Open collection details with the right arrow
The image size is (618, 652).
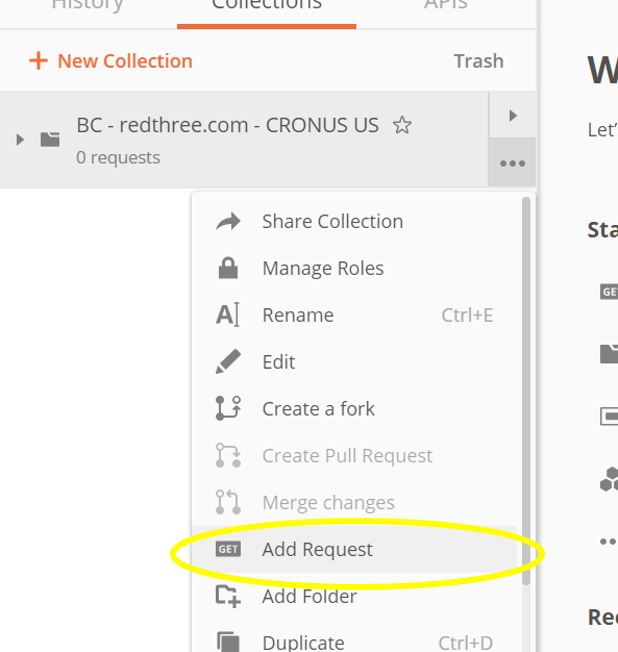[x=512, y=116]
